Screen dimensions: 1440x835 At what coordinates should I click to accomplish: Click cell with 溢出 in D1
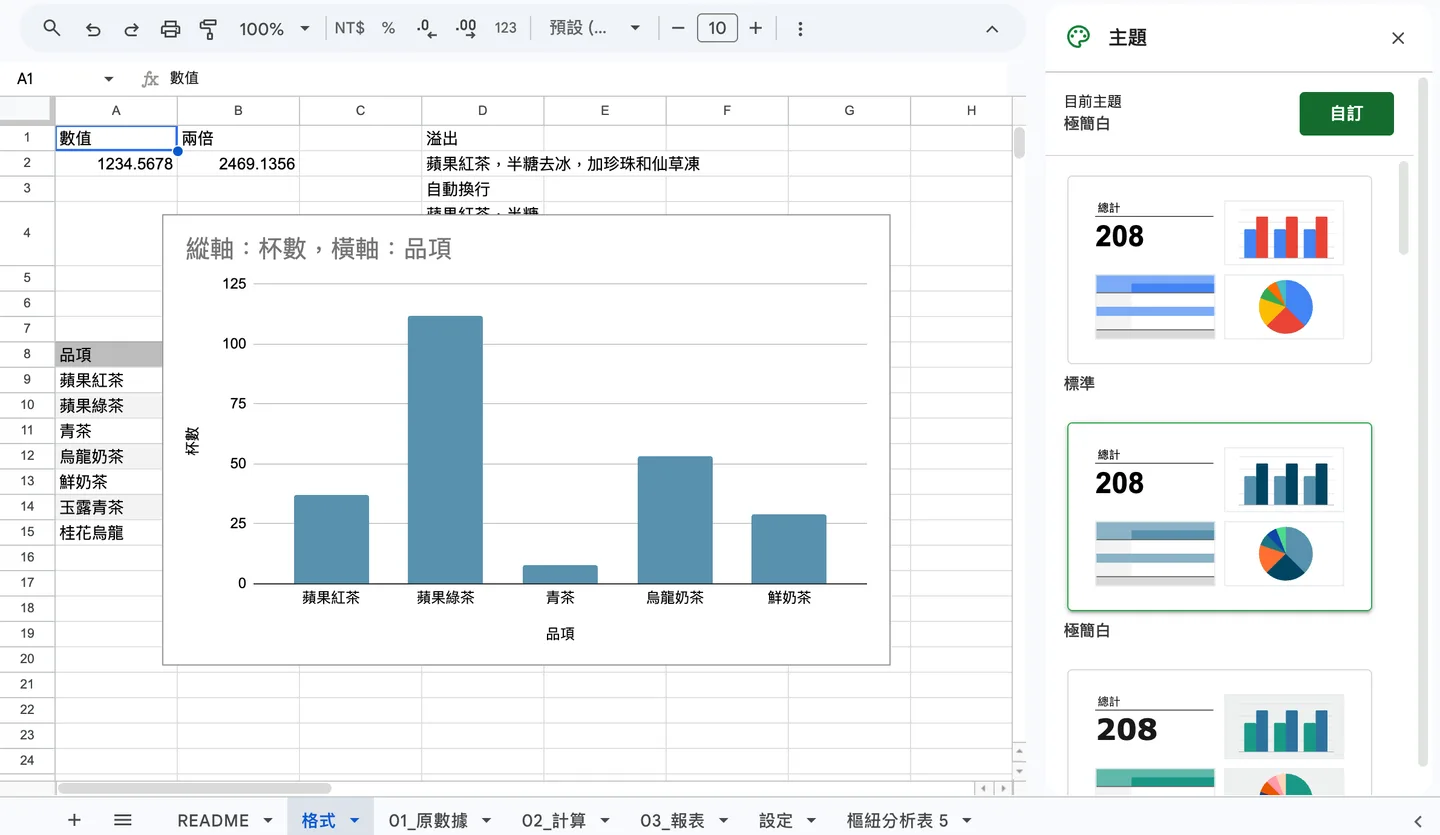(483, 138)
